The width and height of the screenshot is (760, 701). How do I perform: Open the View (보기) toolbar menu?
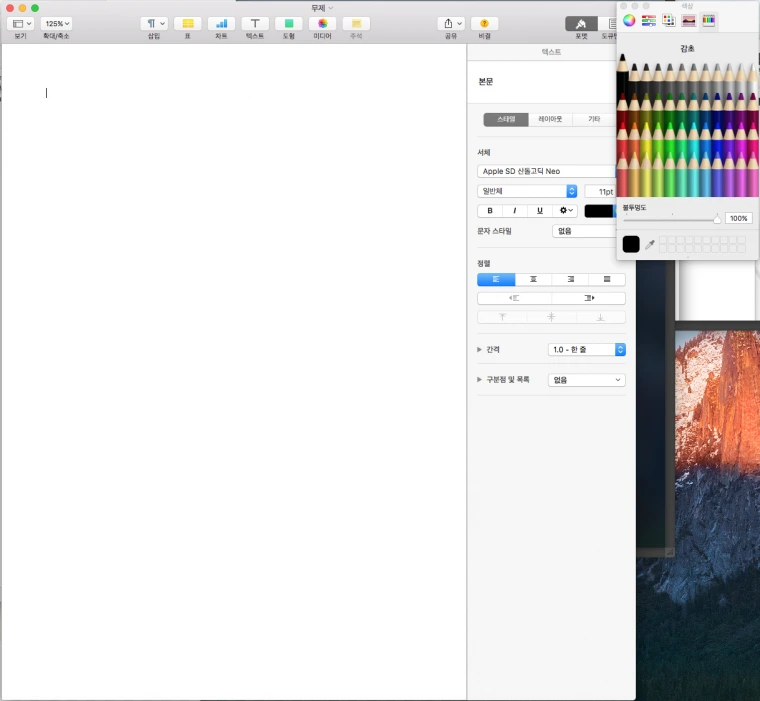(x=20, y=23)
